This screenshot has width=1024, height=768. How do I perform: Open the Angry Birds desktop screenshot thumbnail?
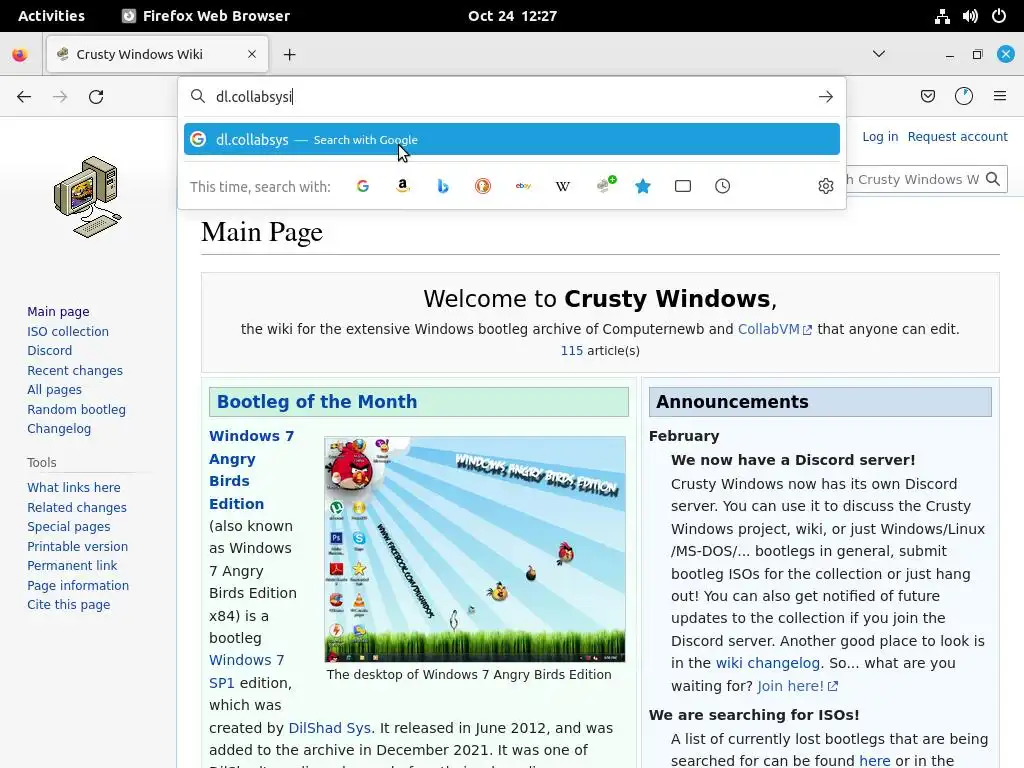pos(475,549)
